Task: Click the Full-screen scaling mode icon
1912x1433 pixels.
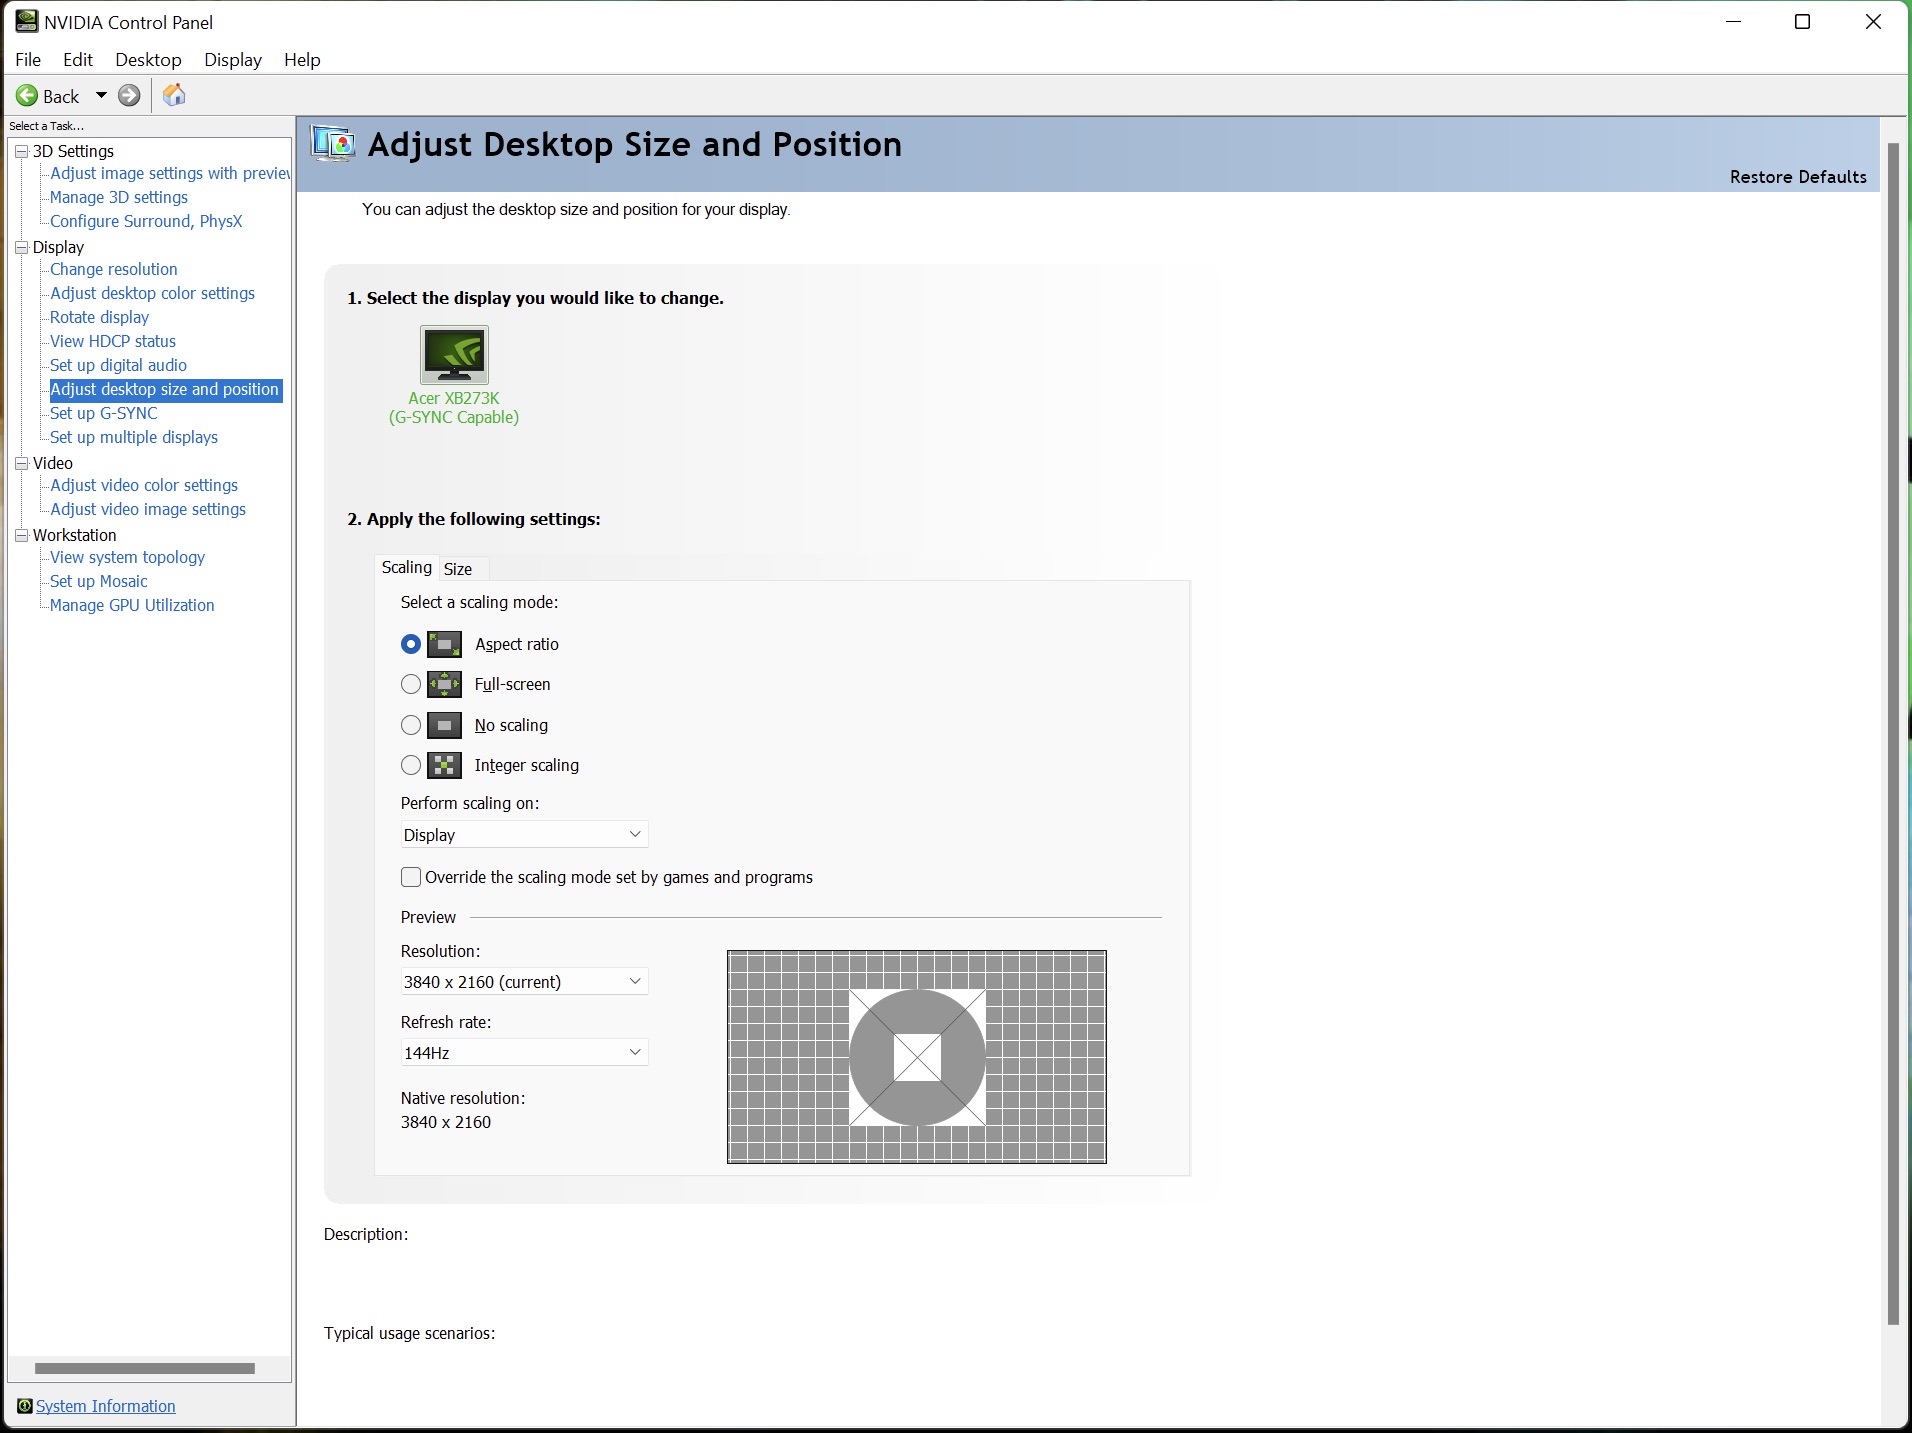Action: (x=444, y=684)
